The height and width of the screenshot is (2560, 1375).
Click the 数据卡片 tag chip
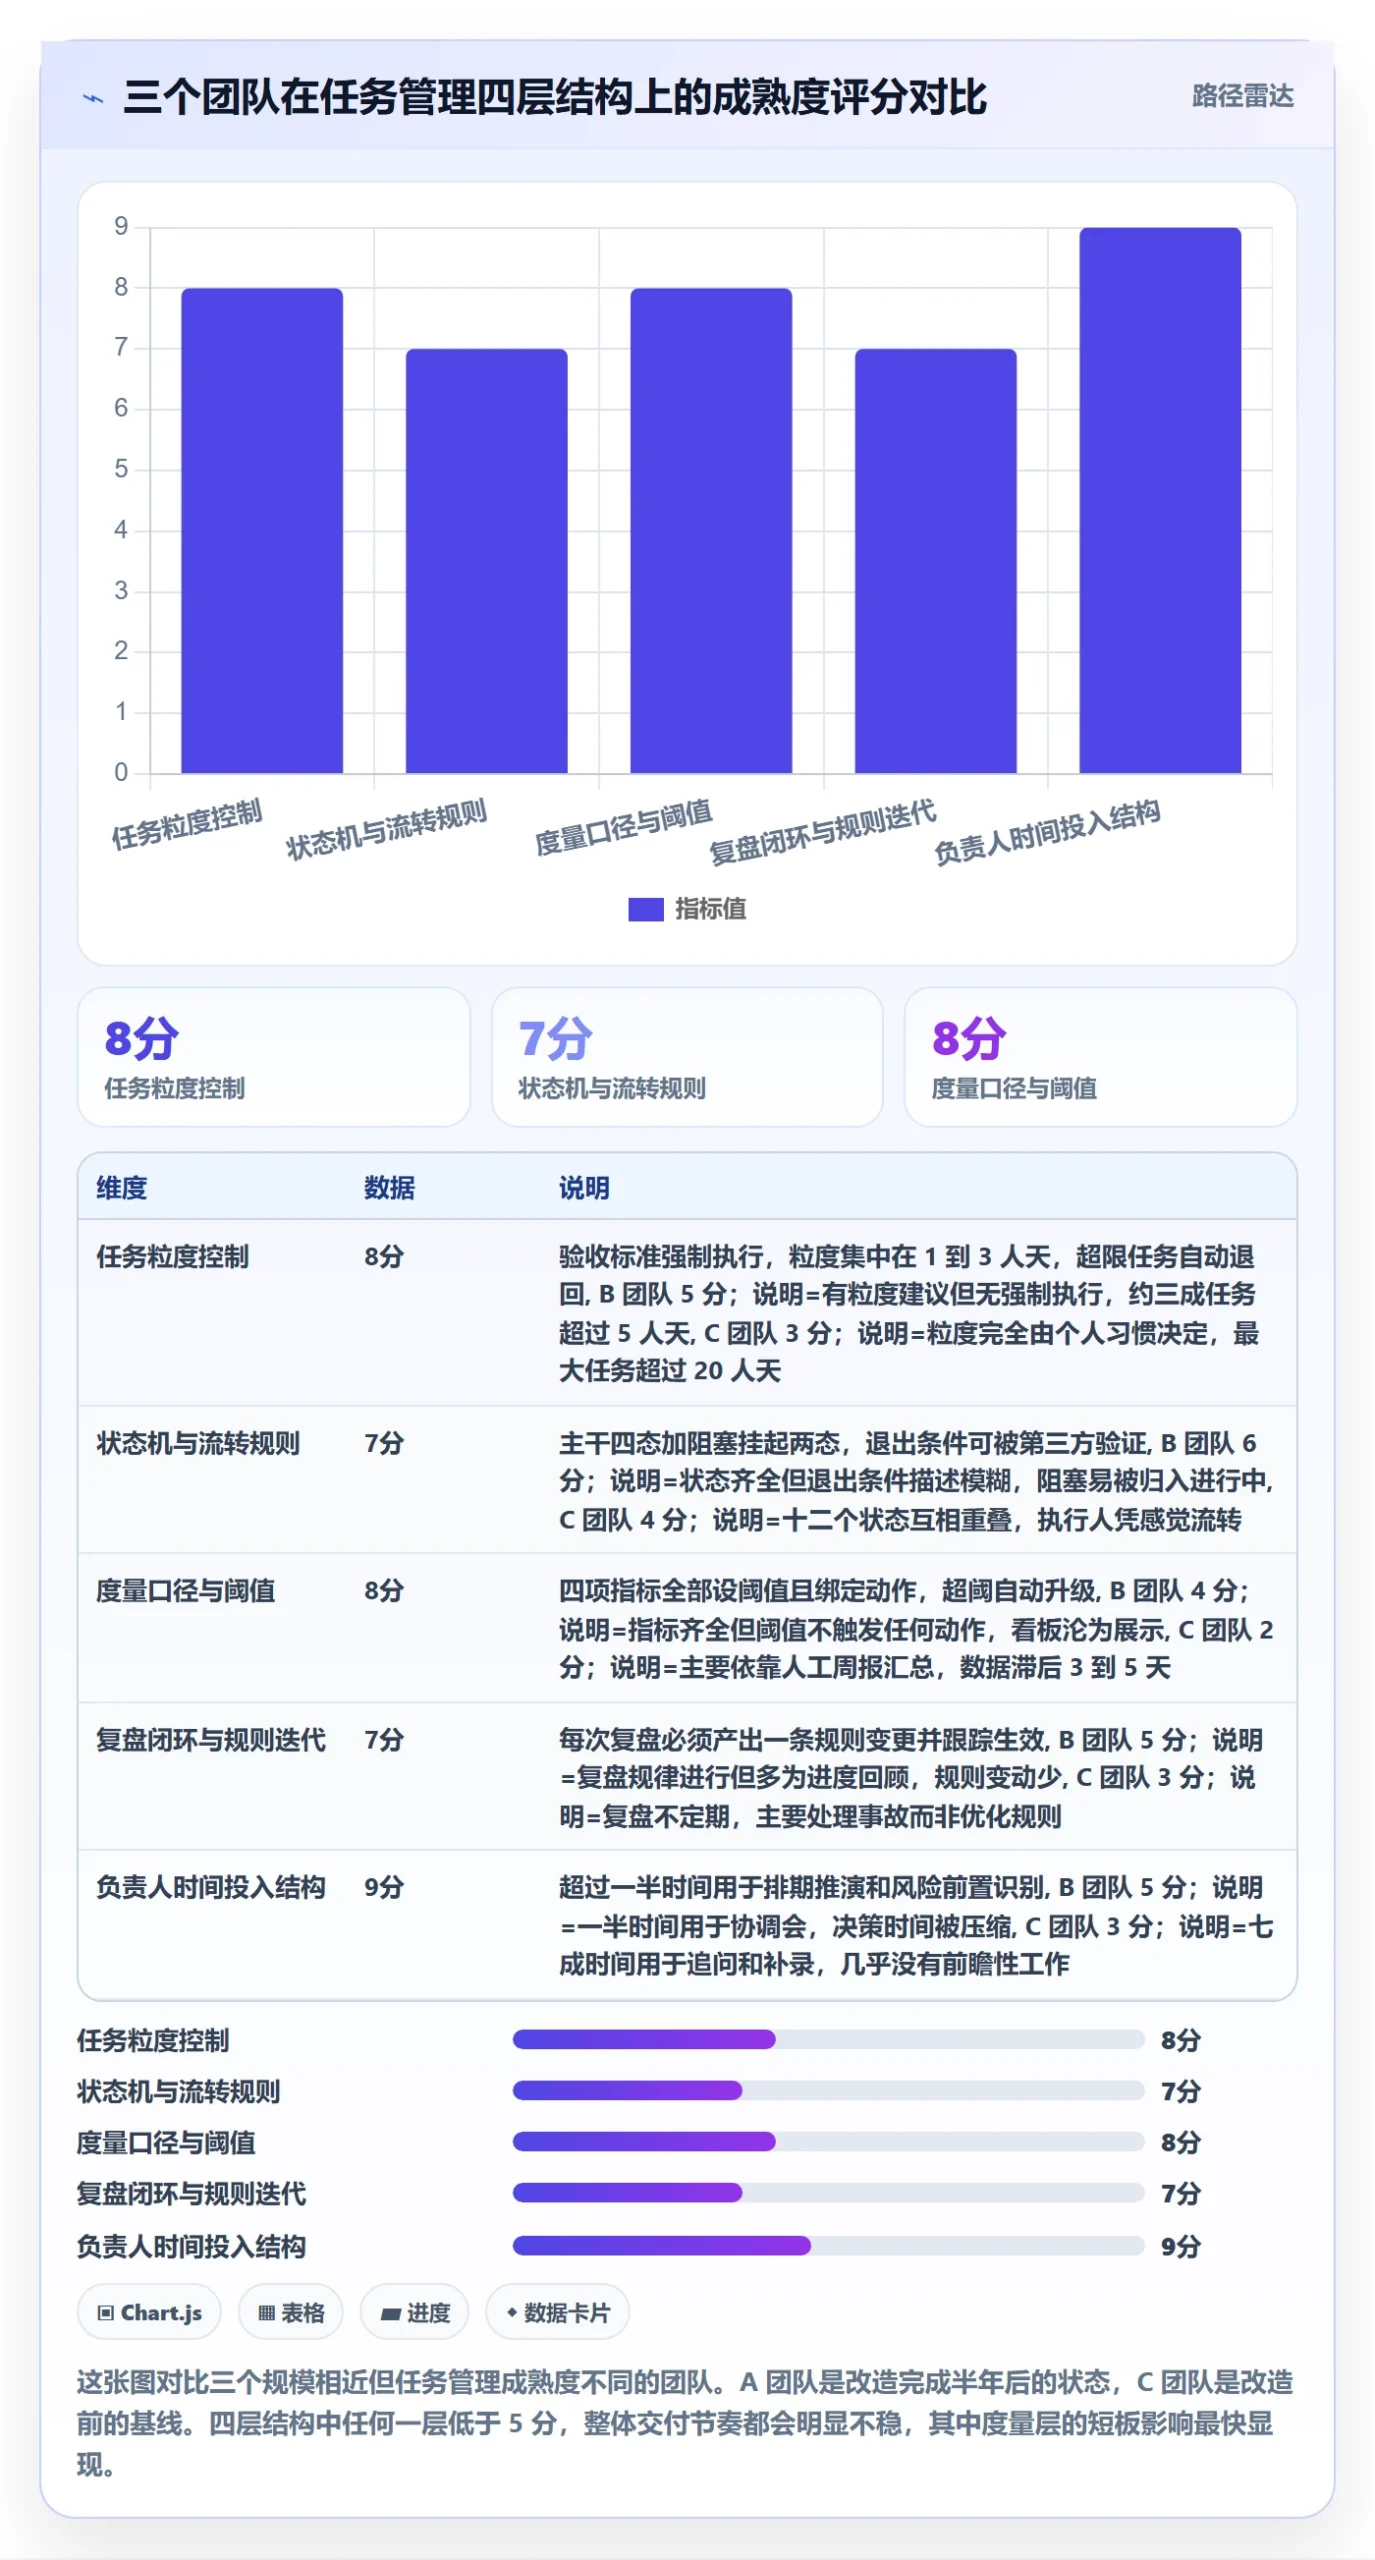[557, 2312]
